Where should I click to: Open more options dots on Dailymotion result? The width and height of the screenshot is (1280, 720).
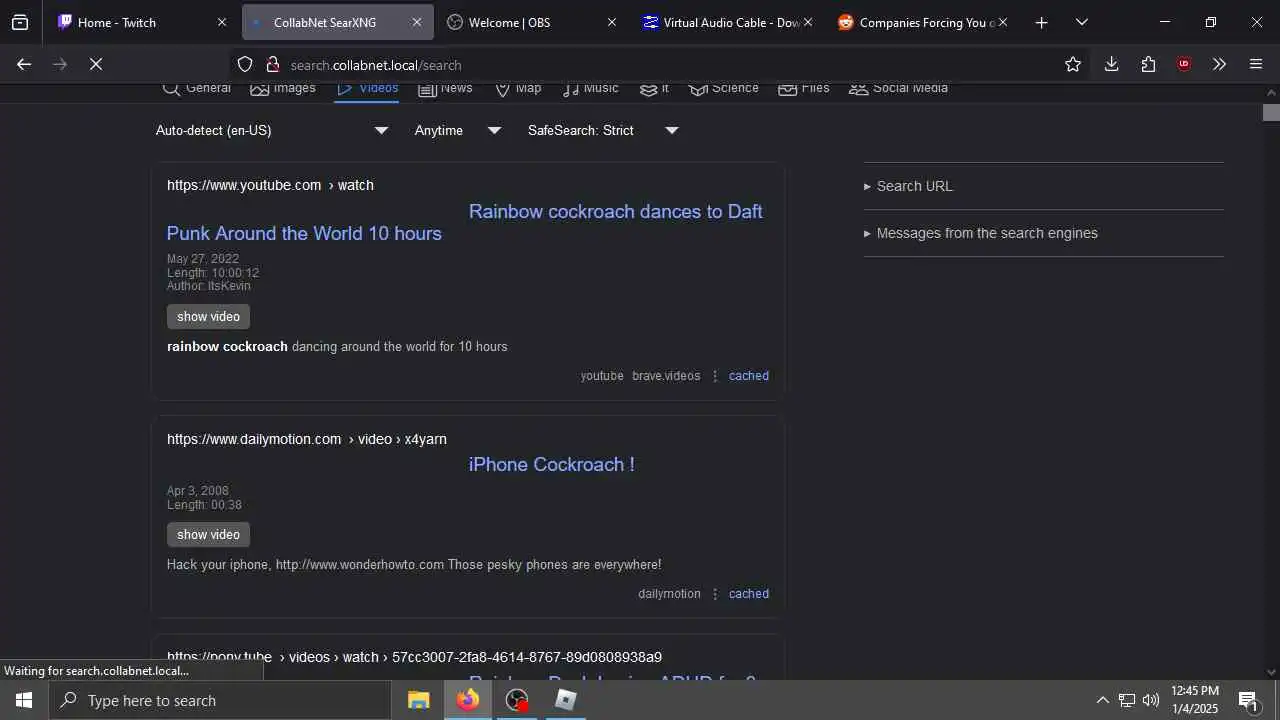[714, 594]
